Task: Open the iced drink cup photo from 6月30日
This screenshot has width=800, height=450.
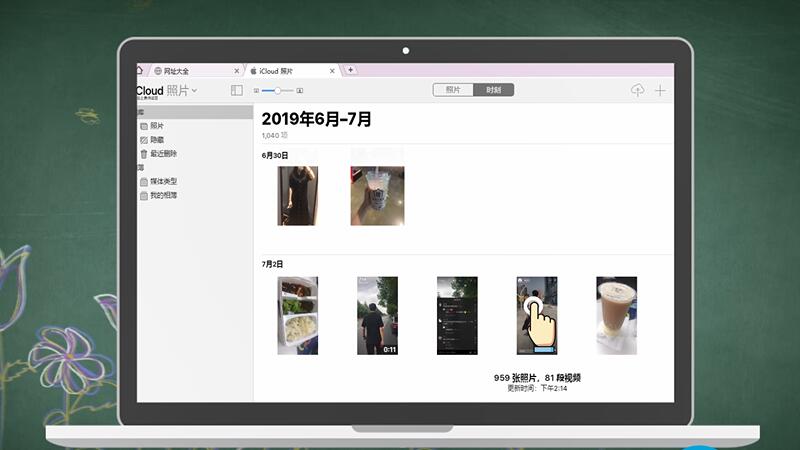Action: 378,196
